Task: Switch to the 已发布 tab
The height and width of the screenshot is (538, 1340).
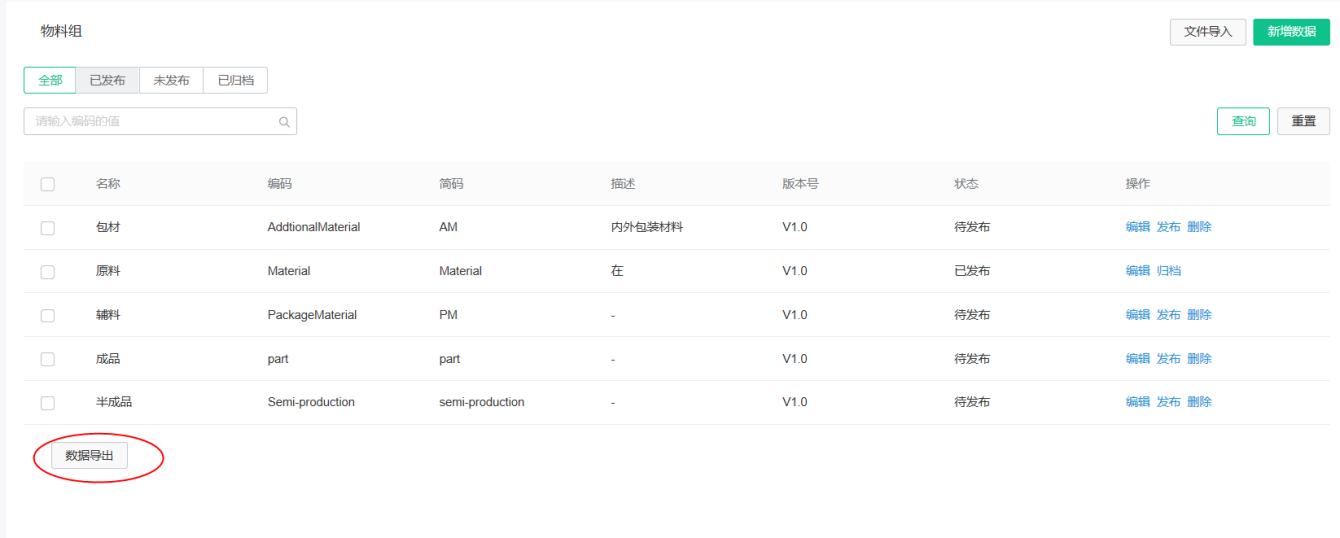Action: tap(107, 80)
